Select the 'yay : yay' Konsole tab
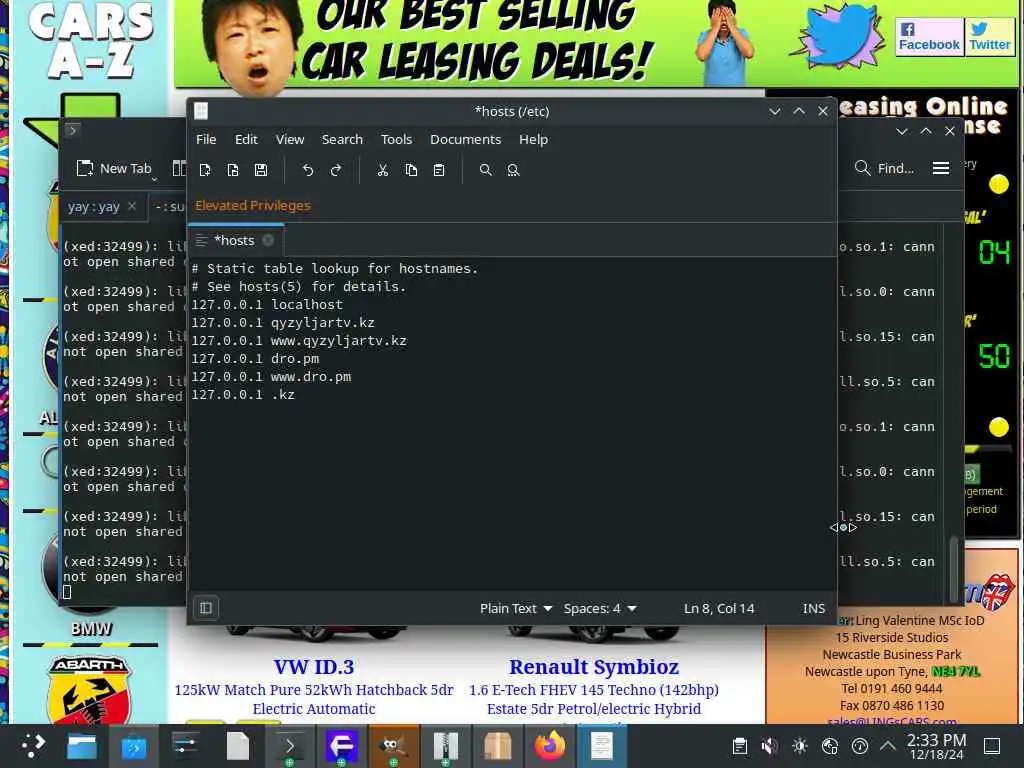Screen dimensions: 1024x768 click(x=93, y=207)
